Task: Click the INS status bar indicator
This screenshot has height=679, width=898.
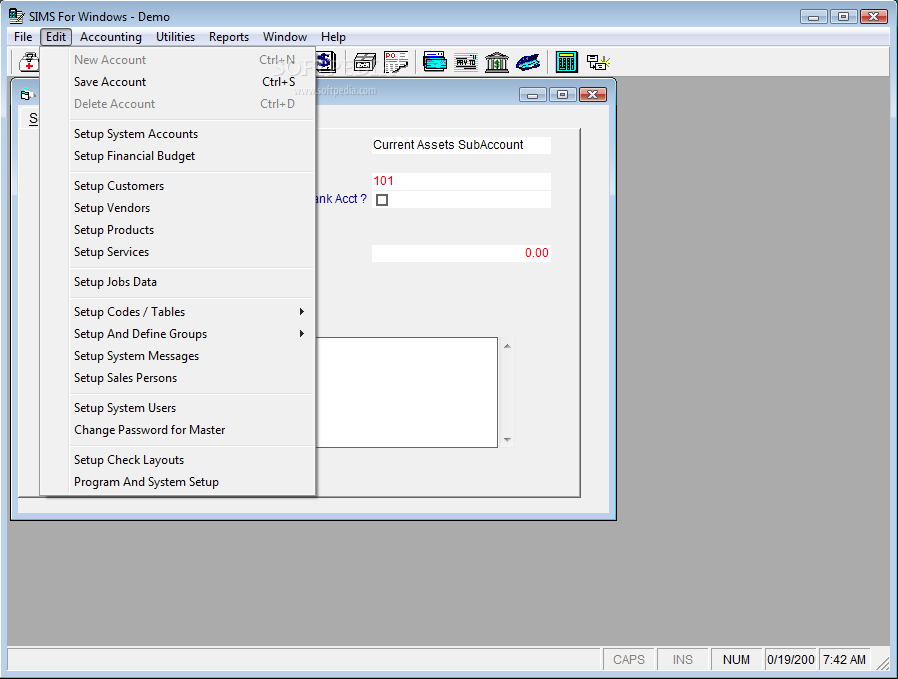Action: [683, 660]
